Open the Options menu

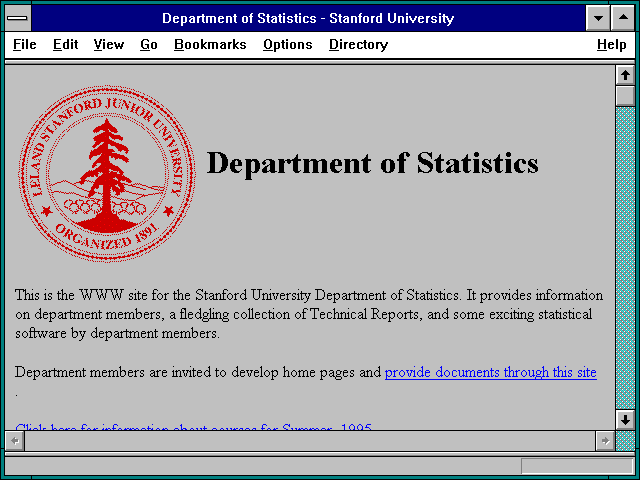288,44
